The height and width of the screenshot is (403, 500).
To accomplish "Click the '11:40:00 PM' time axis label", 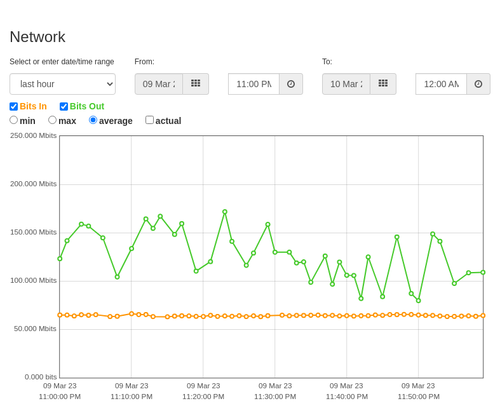I will [347, 397].
